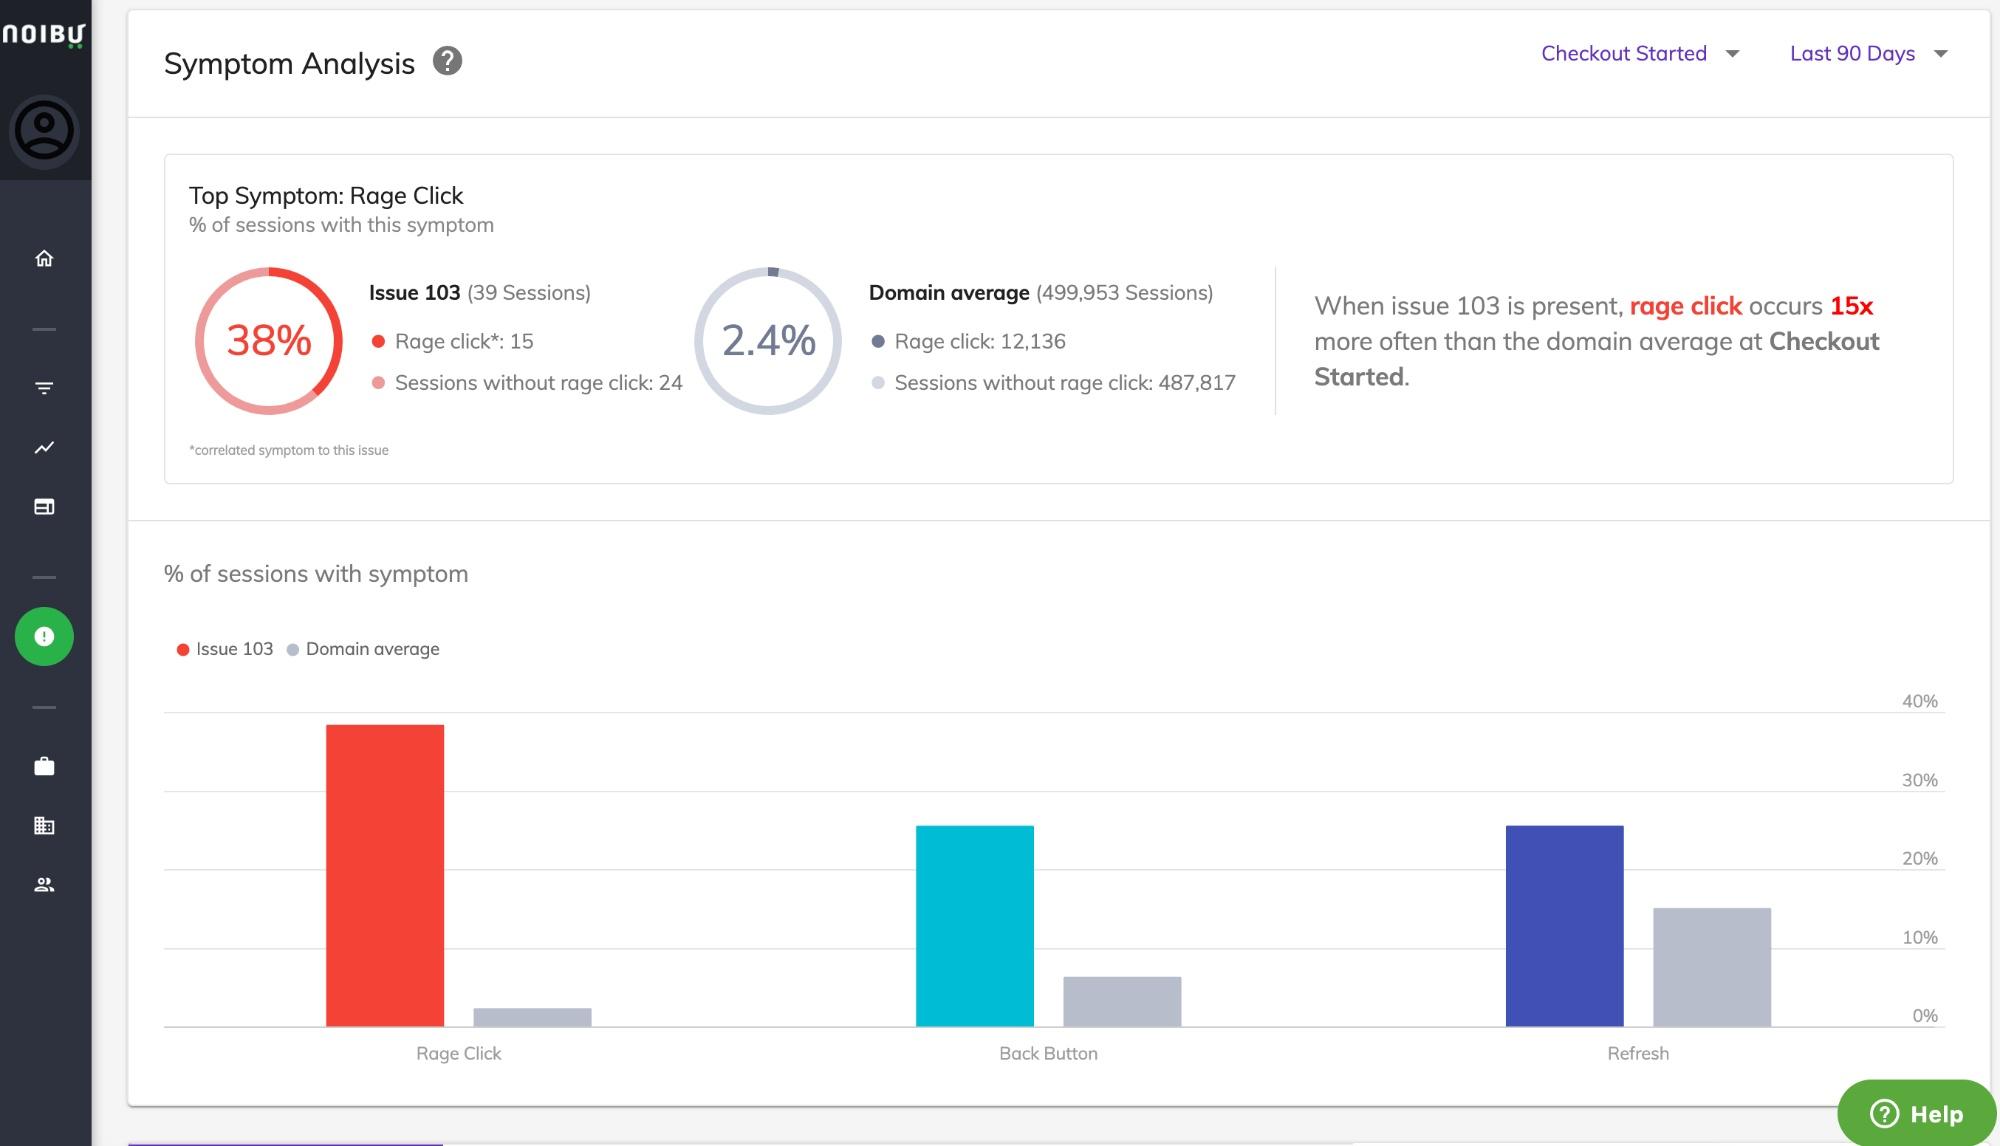The width and height of the screenshot is (2000, 1146).
Task: Click the blue Refresh bar
Action: coord(1565,926)
